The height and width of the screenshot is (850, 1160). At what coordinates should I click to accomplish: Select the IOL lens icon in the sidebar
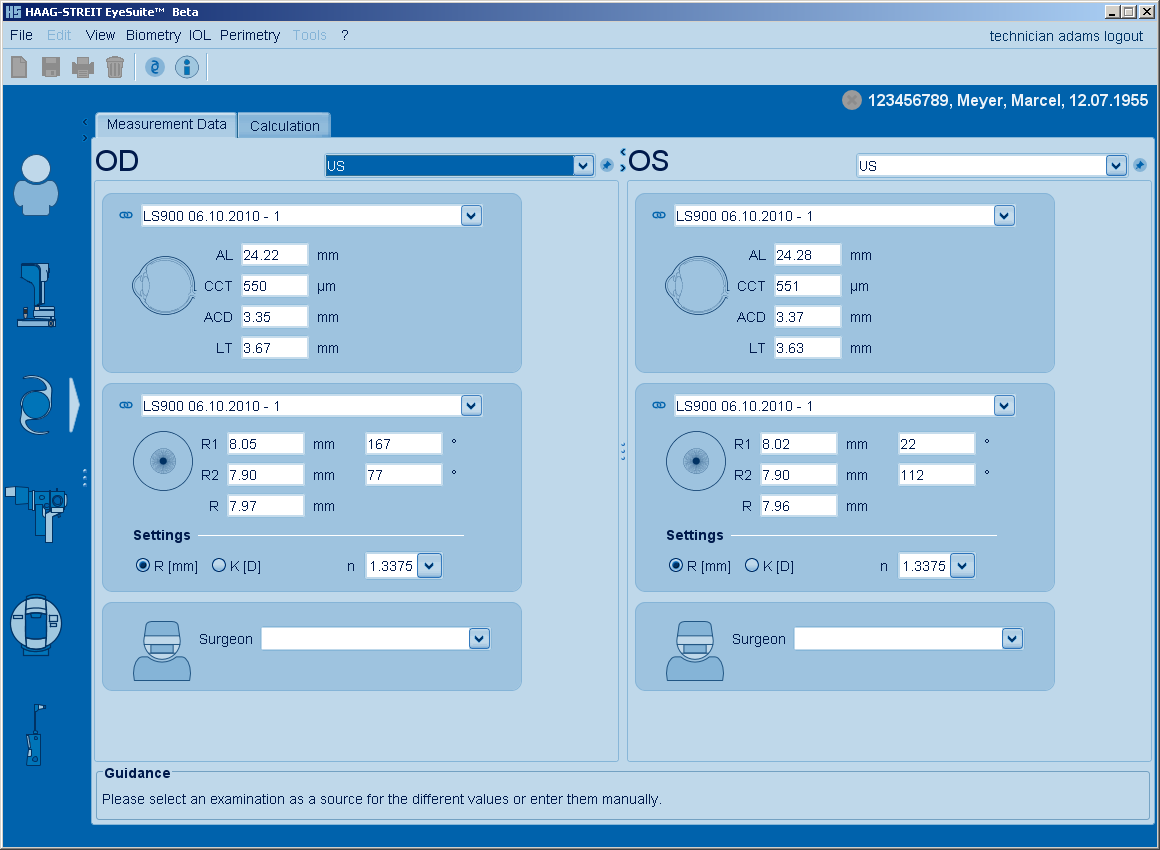coord(36,405)
